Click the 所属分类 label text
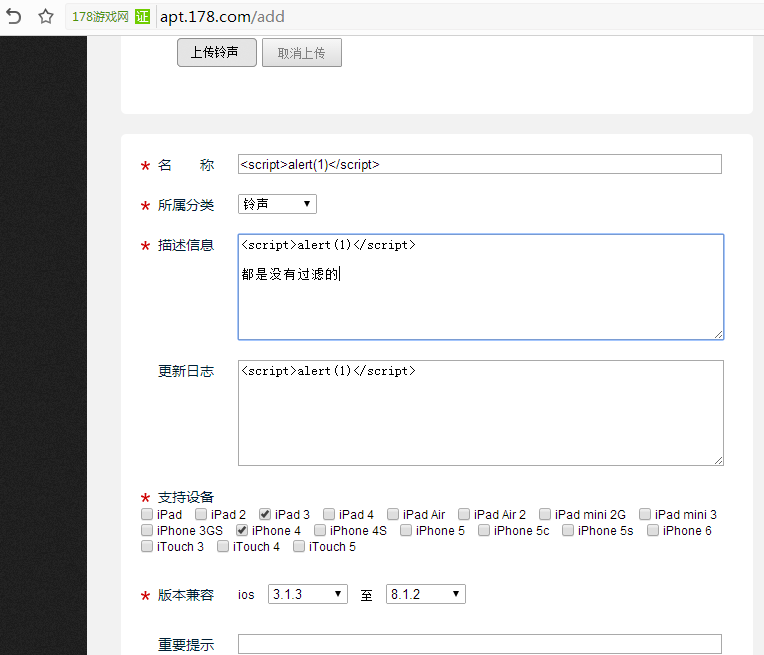Image resolution: width=764 pixels, height=655 pixels. (x=186, y=205)
